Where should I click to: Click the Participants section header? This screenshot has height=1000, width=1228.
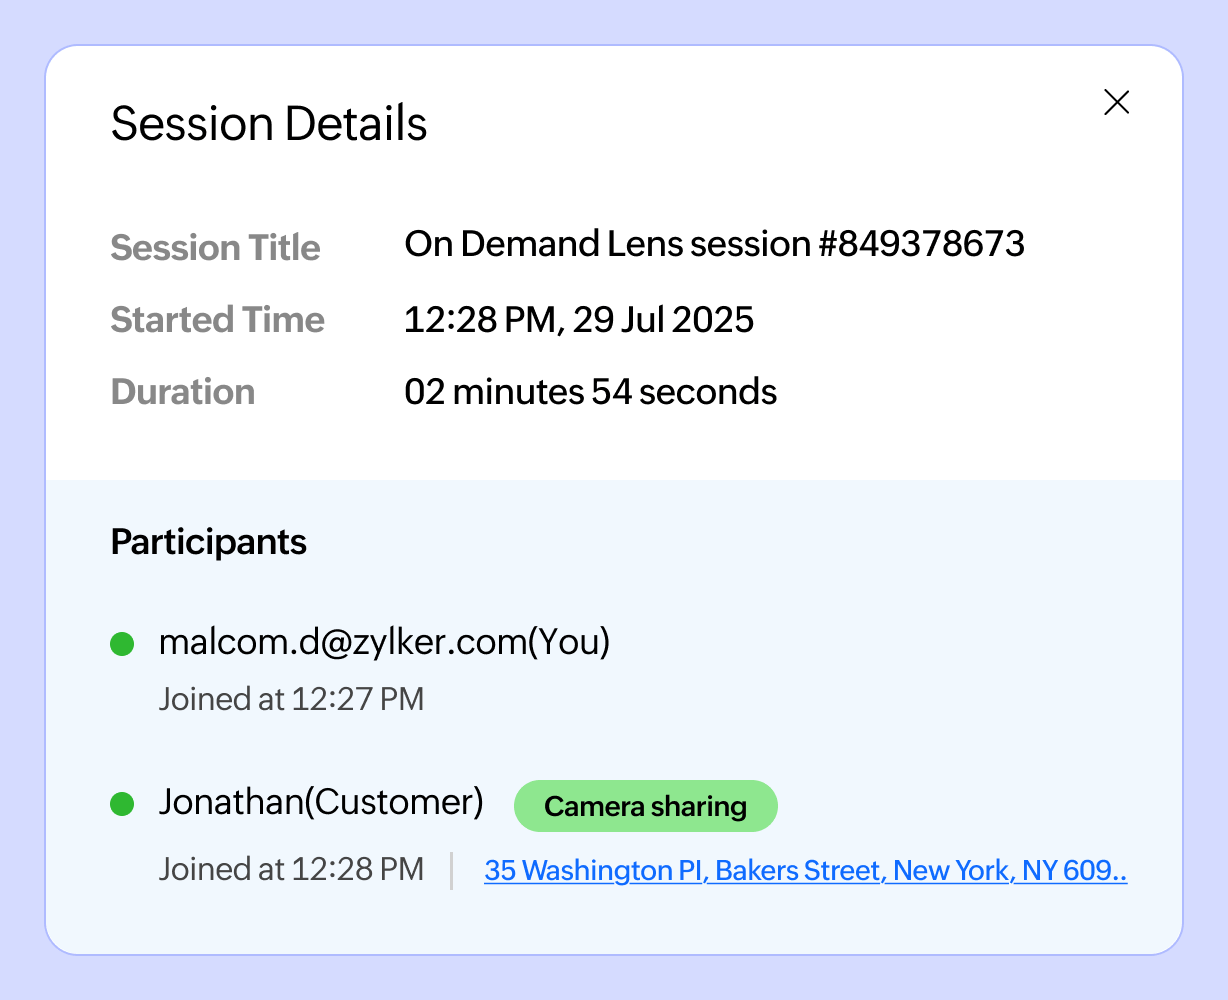click(208, 542)
